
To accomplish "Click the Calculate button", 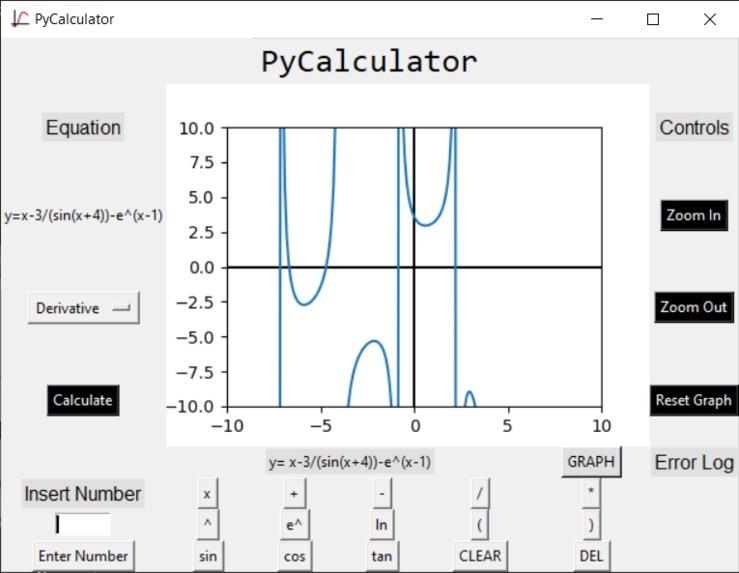I will 83,400.
